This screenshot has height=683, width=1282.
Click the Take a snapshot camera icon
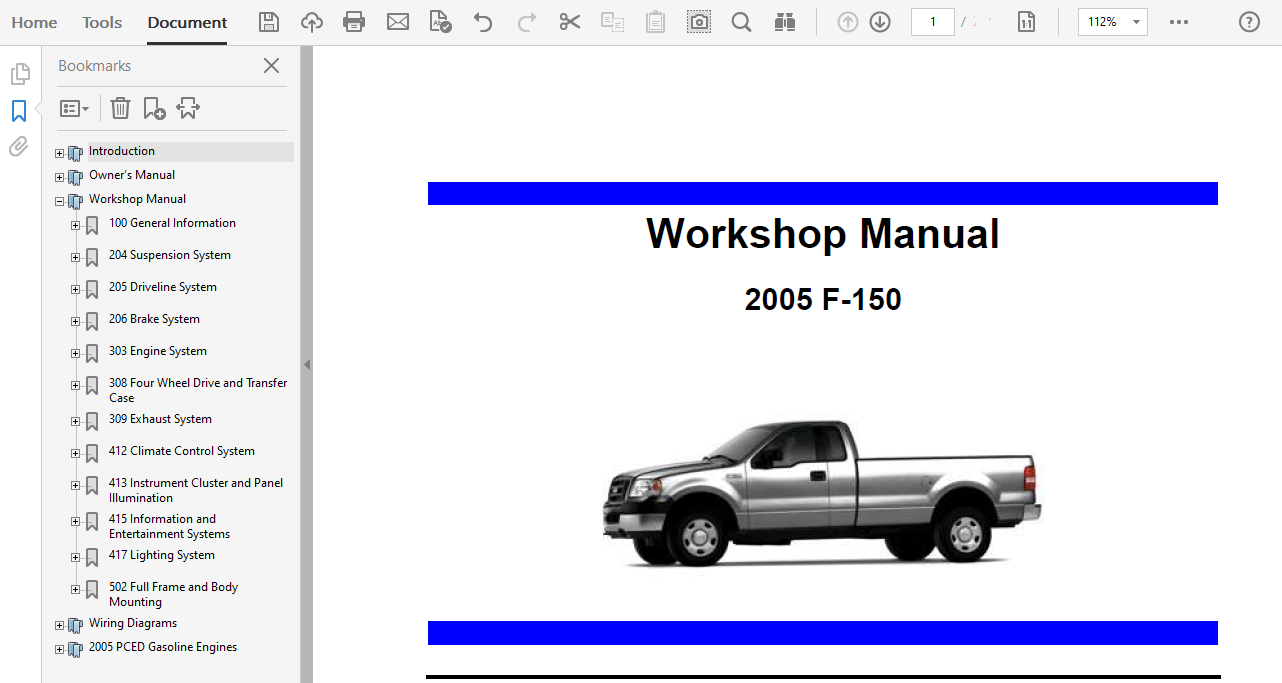(x=699, y=22)
